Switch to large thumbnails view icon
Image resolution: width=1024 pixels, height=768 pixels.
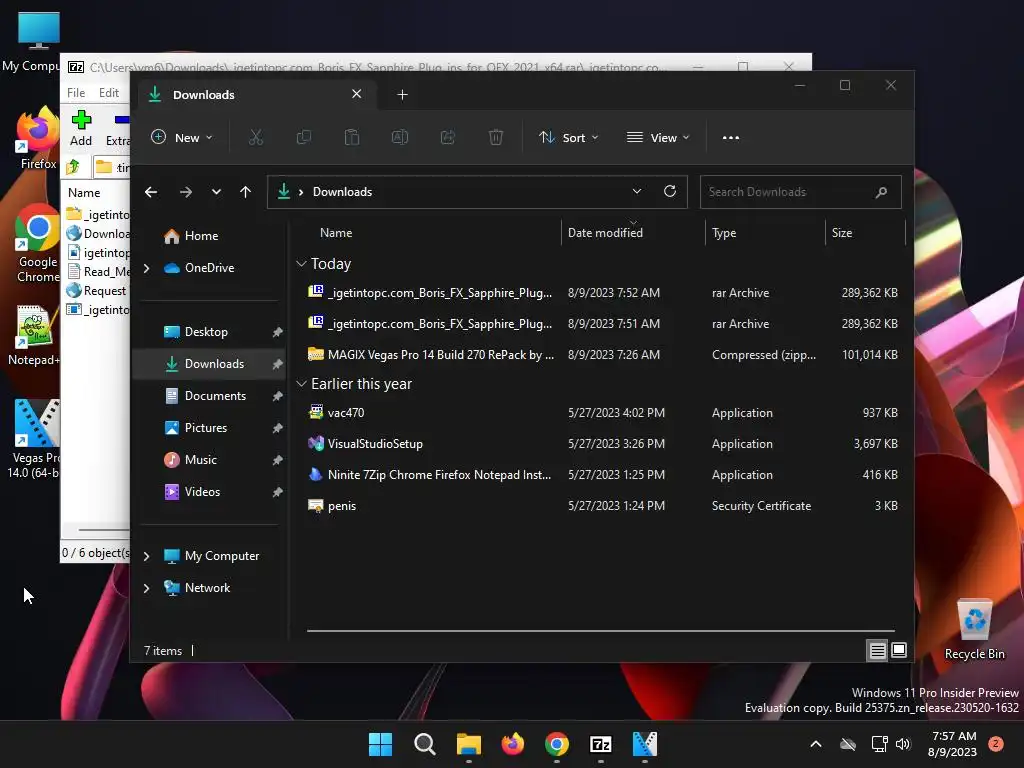[x=899, y=650]
